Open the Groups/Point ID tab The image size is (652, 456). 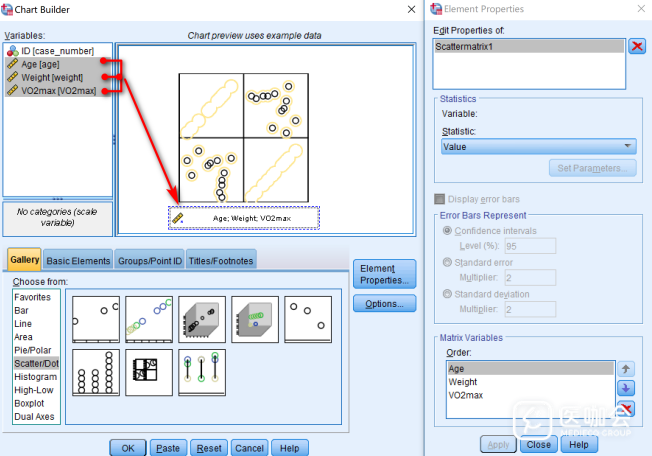tap(150, 261)
